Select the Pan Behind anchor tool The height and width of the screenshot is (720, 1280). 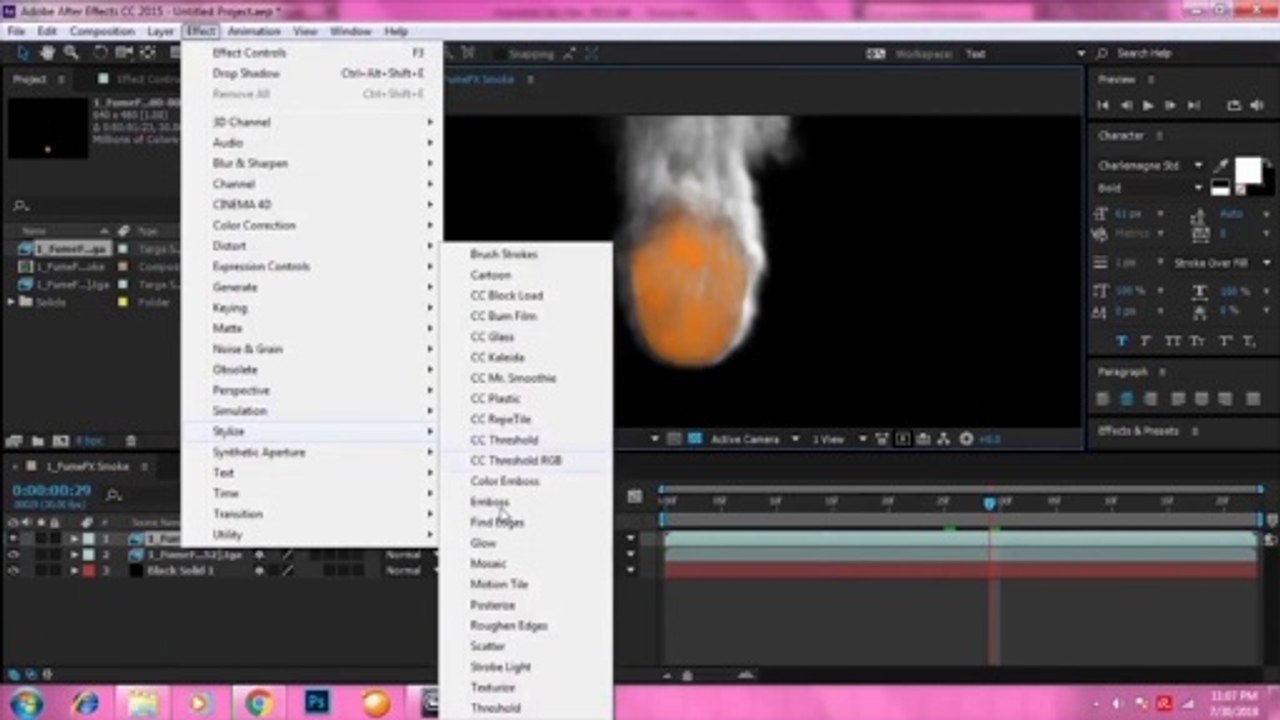[x=150, y=53]
